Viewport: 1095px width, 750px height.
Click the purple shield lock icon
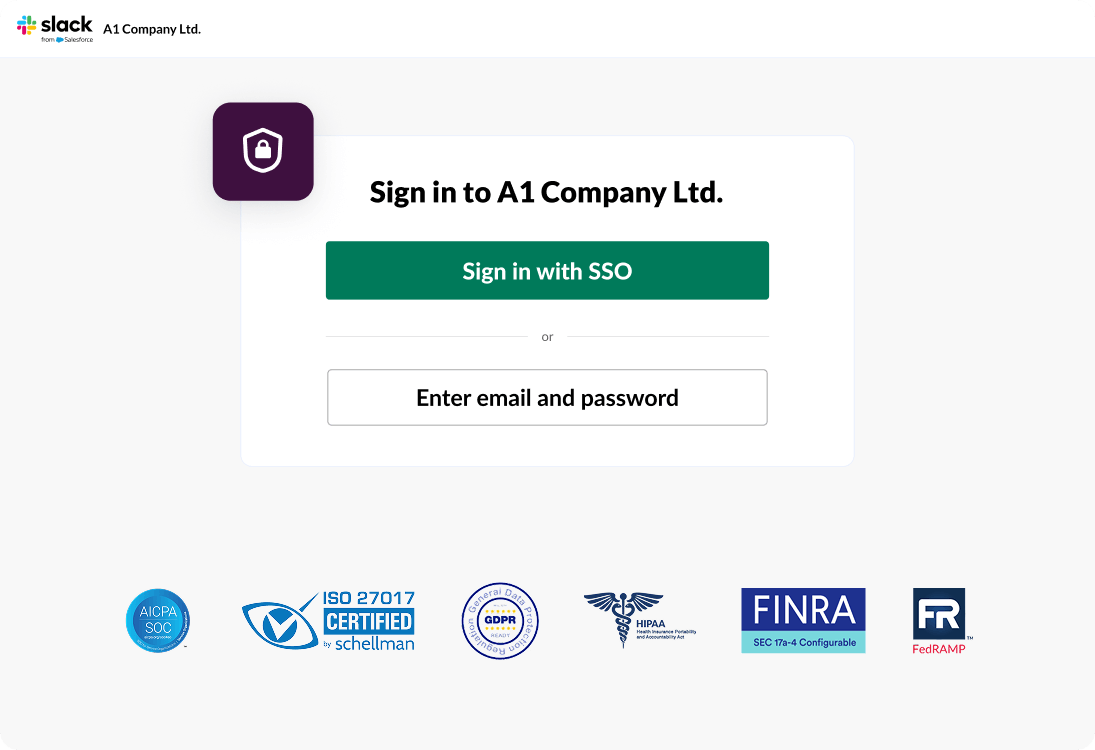point(263,151)
